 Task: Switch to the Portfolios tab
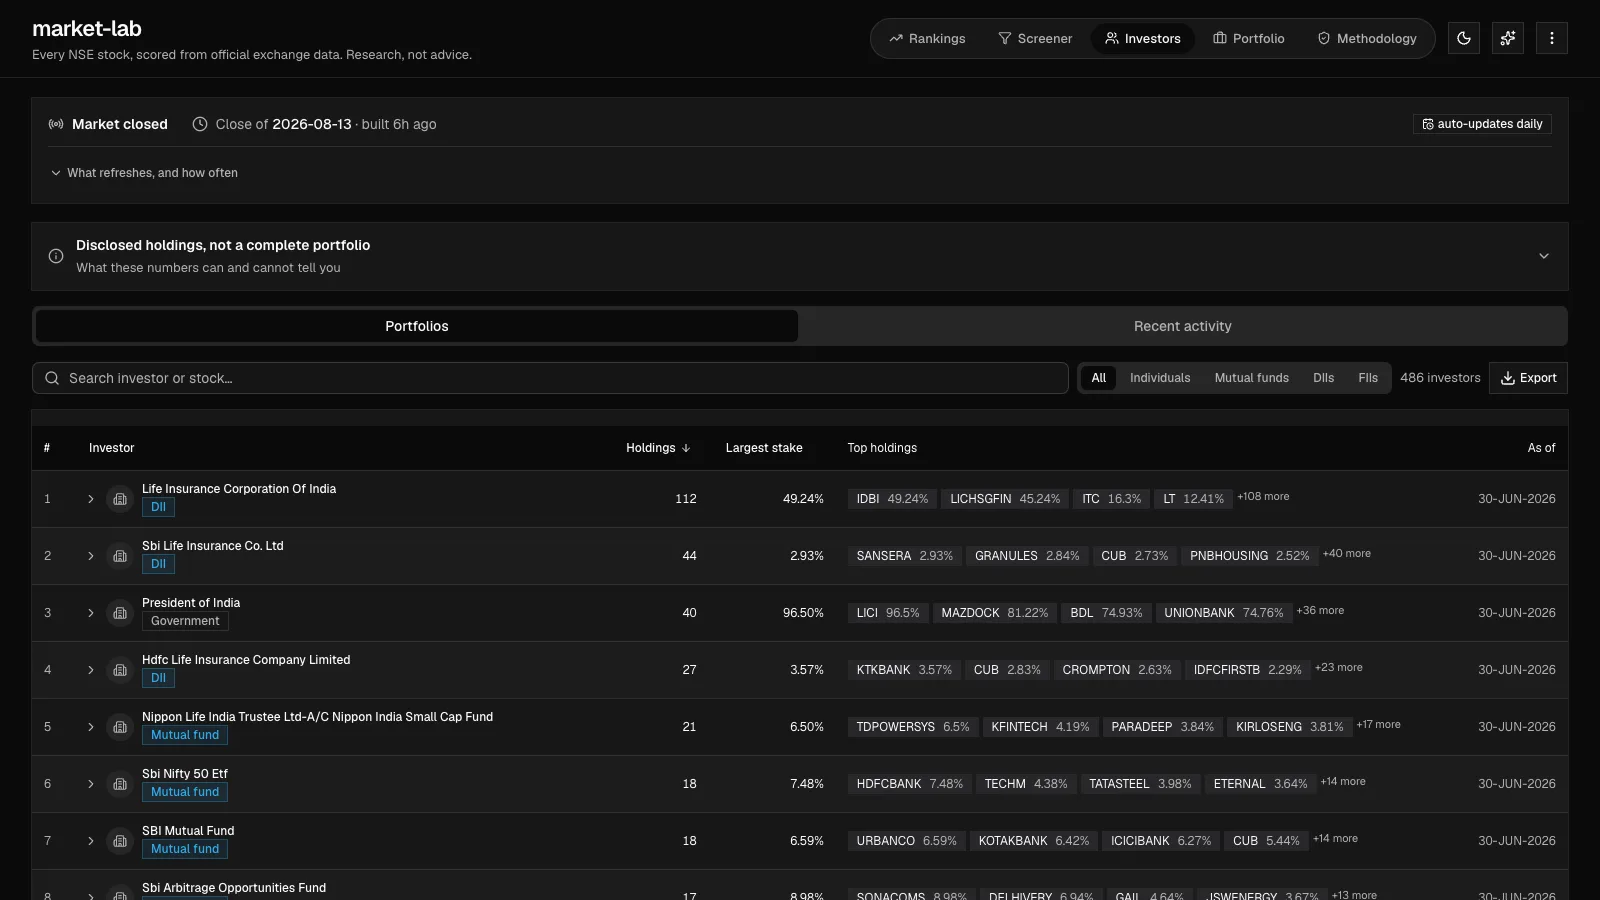coord(417,326)
